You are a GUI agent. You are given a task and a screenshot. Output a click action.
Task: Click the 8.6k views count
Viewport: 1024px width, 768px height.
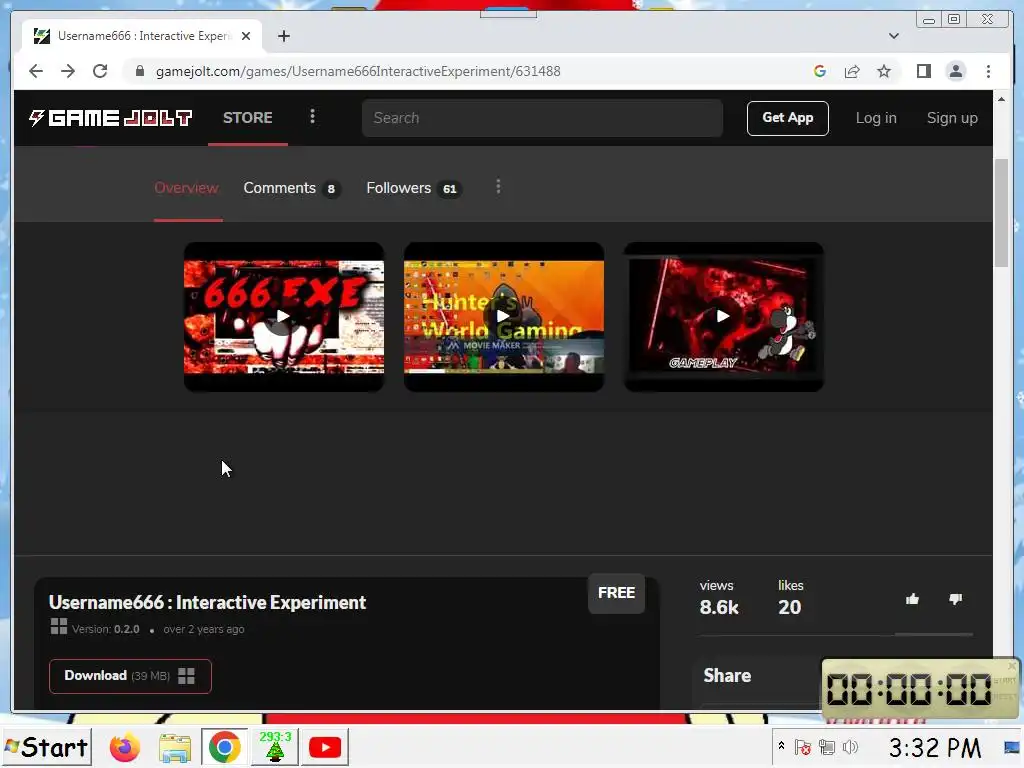[x=719, y=607]
